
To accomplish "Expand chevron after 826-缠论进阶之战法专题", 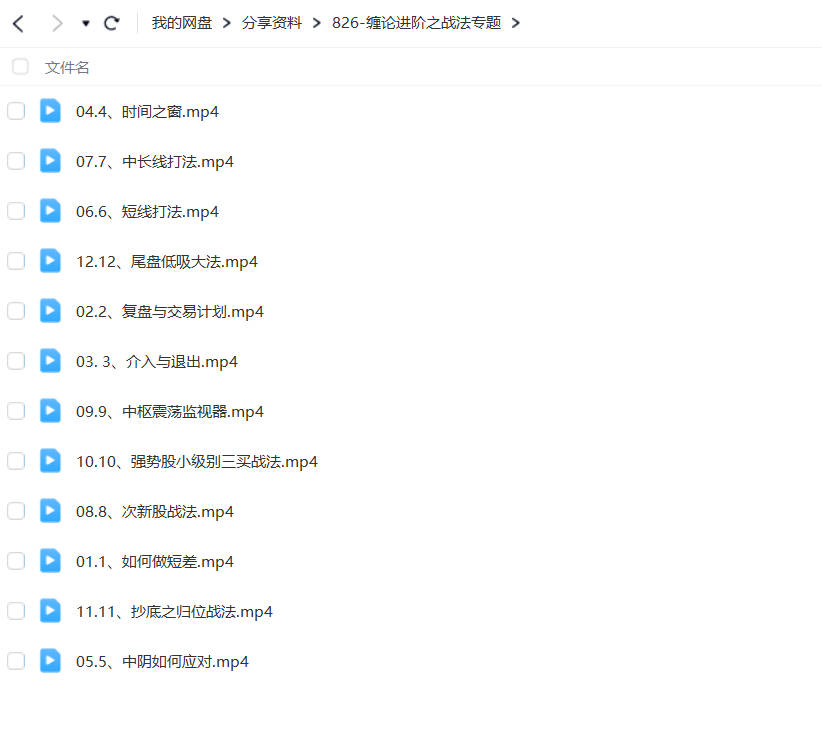I will click(x=516, y=23).
